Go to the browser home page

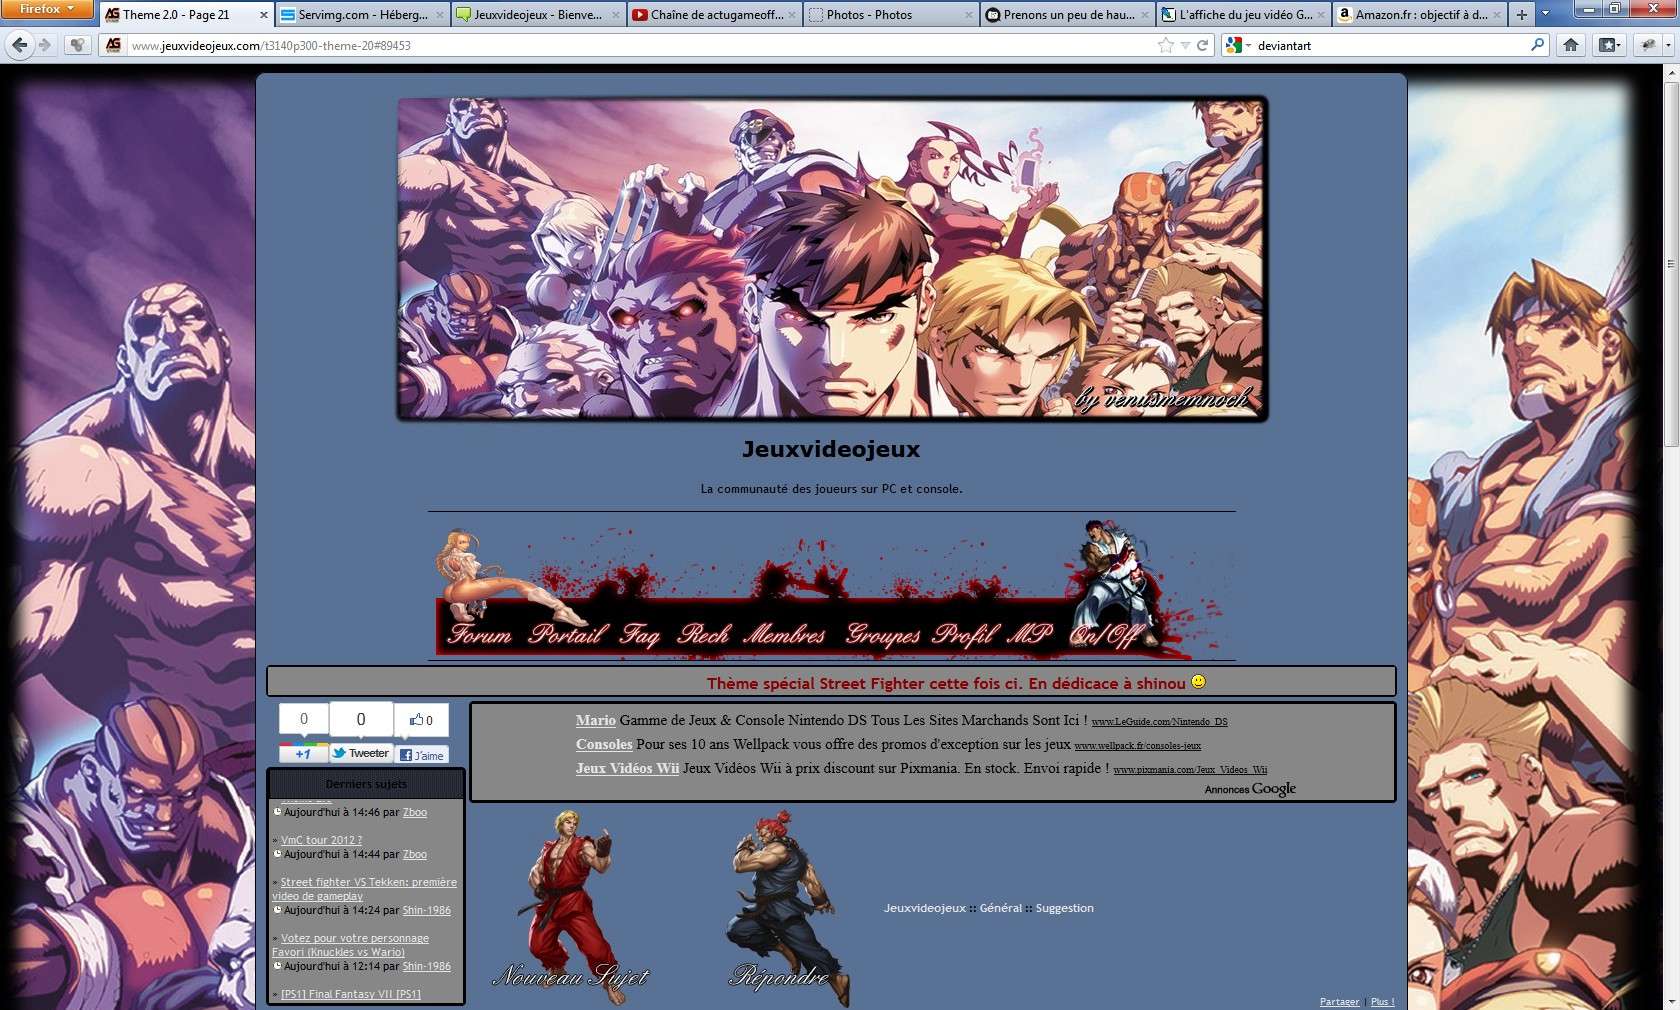1571,45
